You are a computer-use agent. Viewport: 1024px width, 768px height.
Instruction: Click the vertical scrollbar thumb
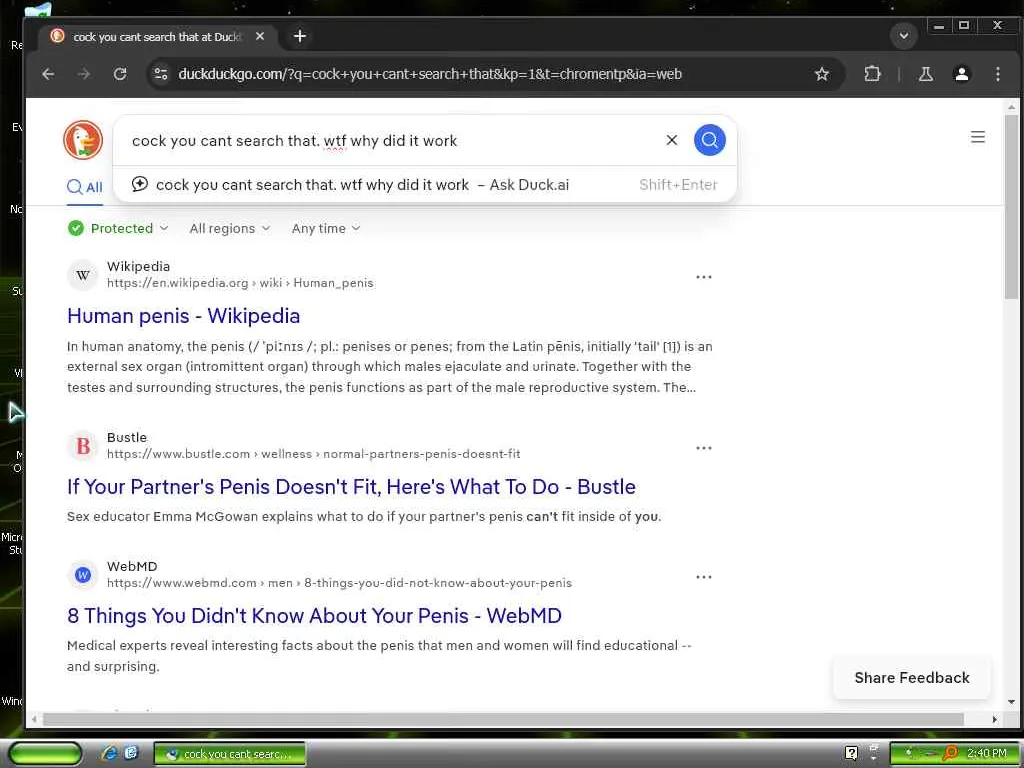1011,206
